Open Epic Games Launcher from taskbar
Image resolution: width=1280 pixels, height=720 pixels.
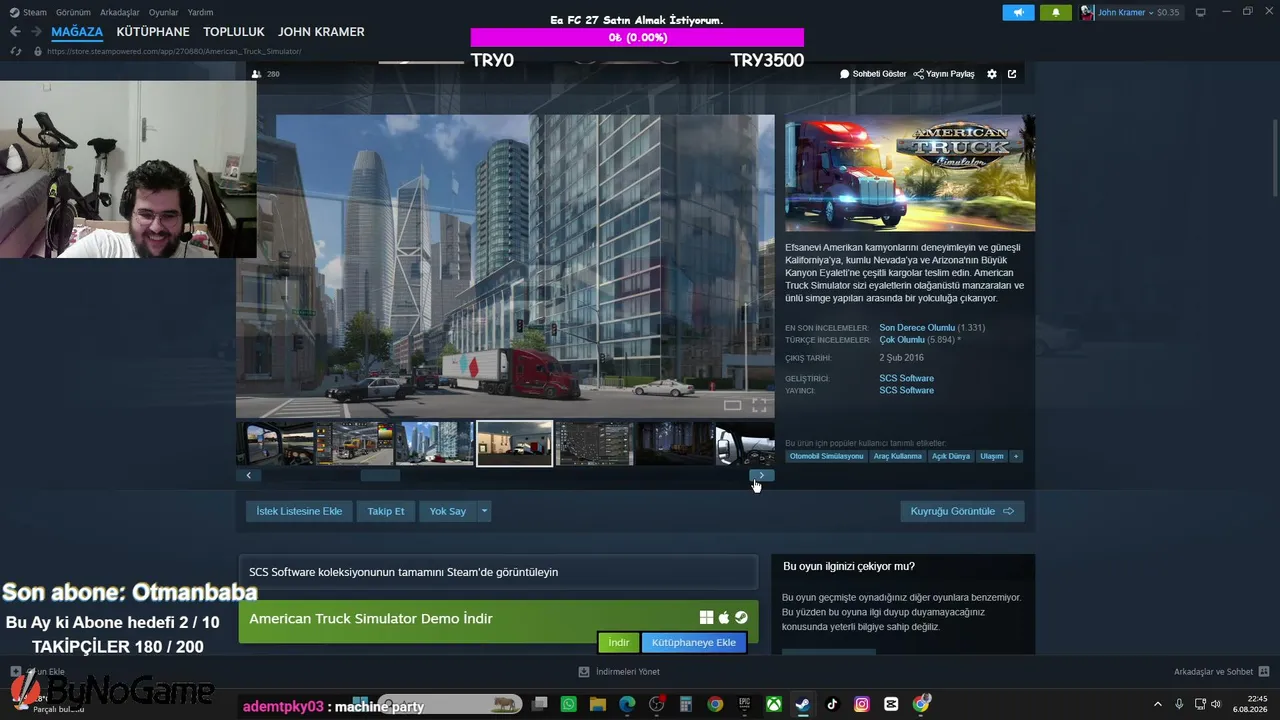pyautogui.click(x=744, y=704)
